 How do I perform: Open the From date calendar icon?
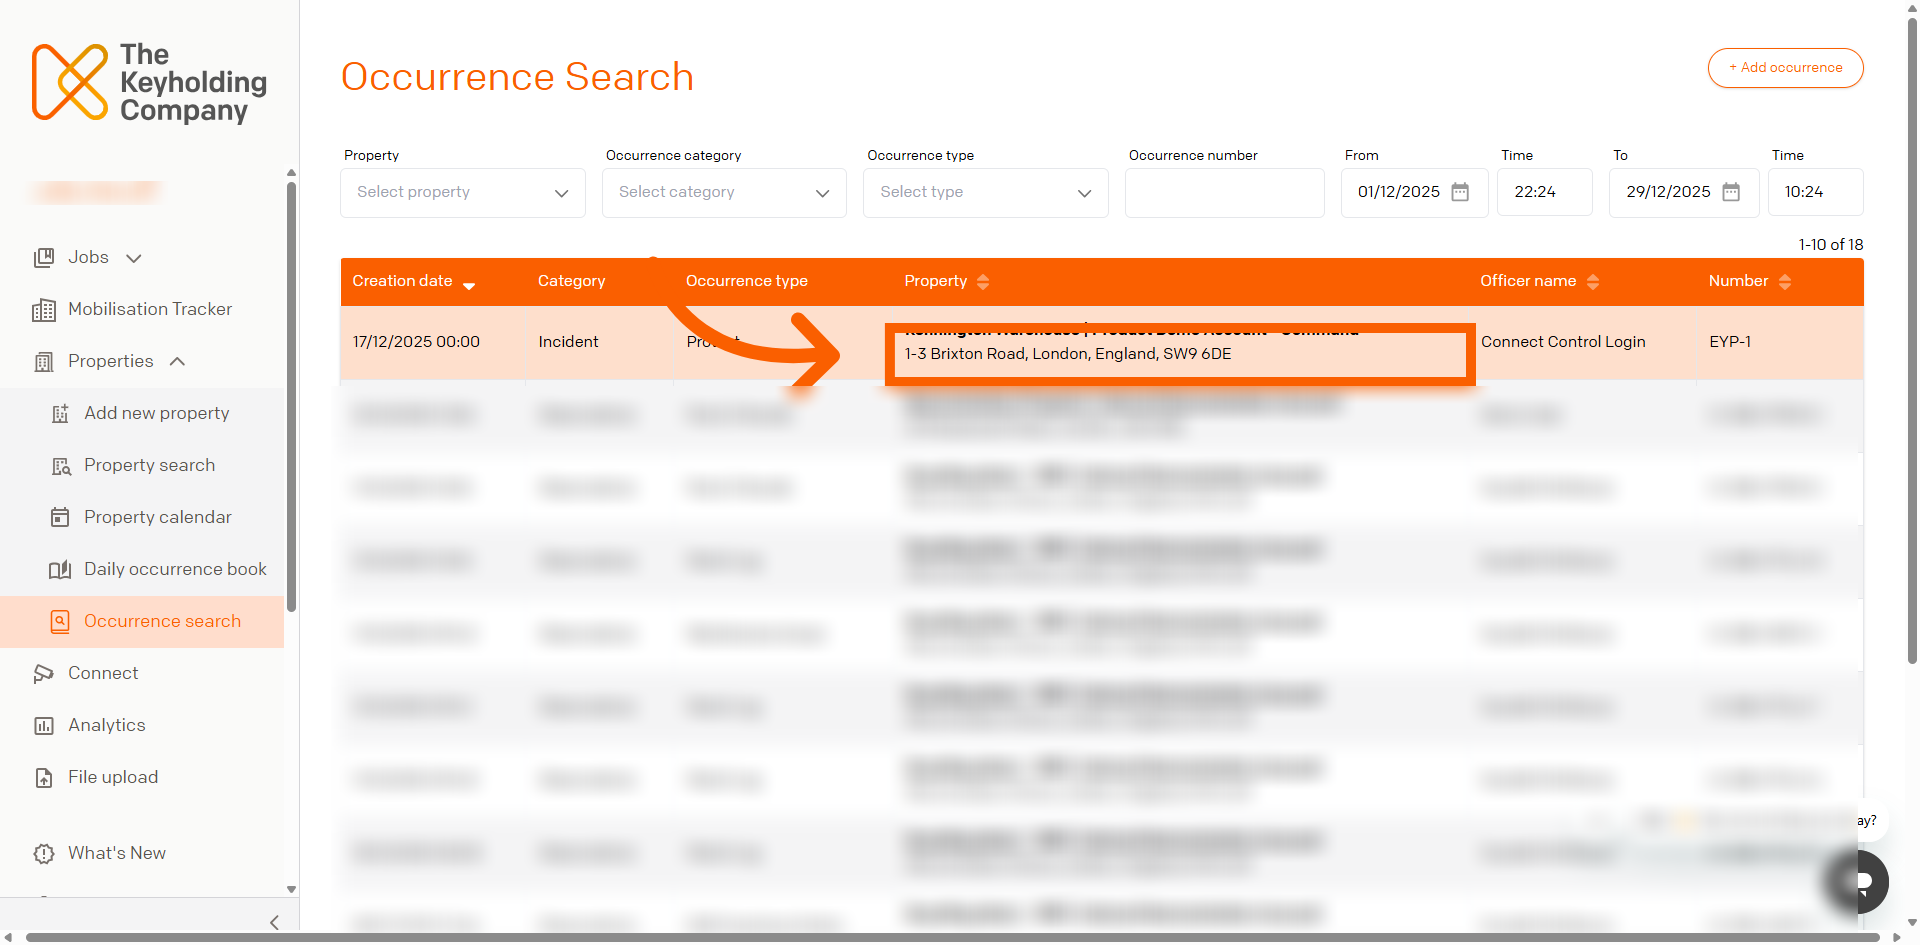(1460, 192)
